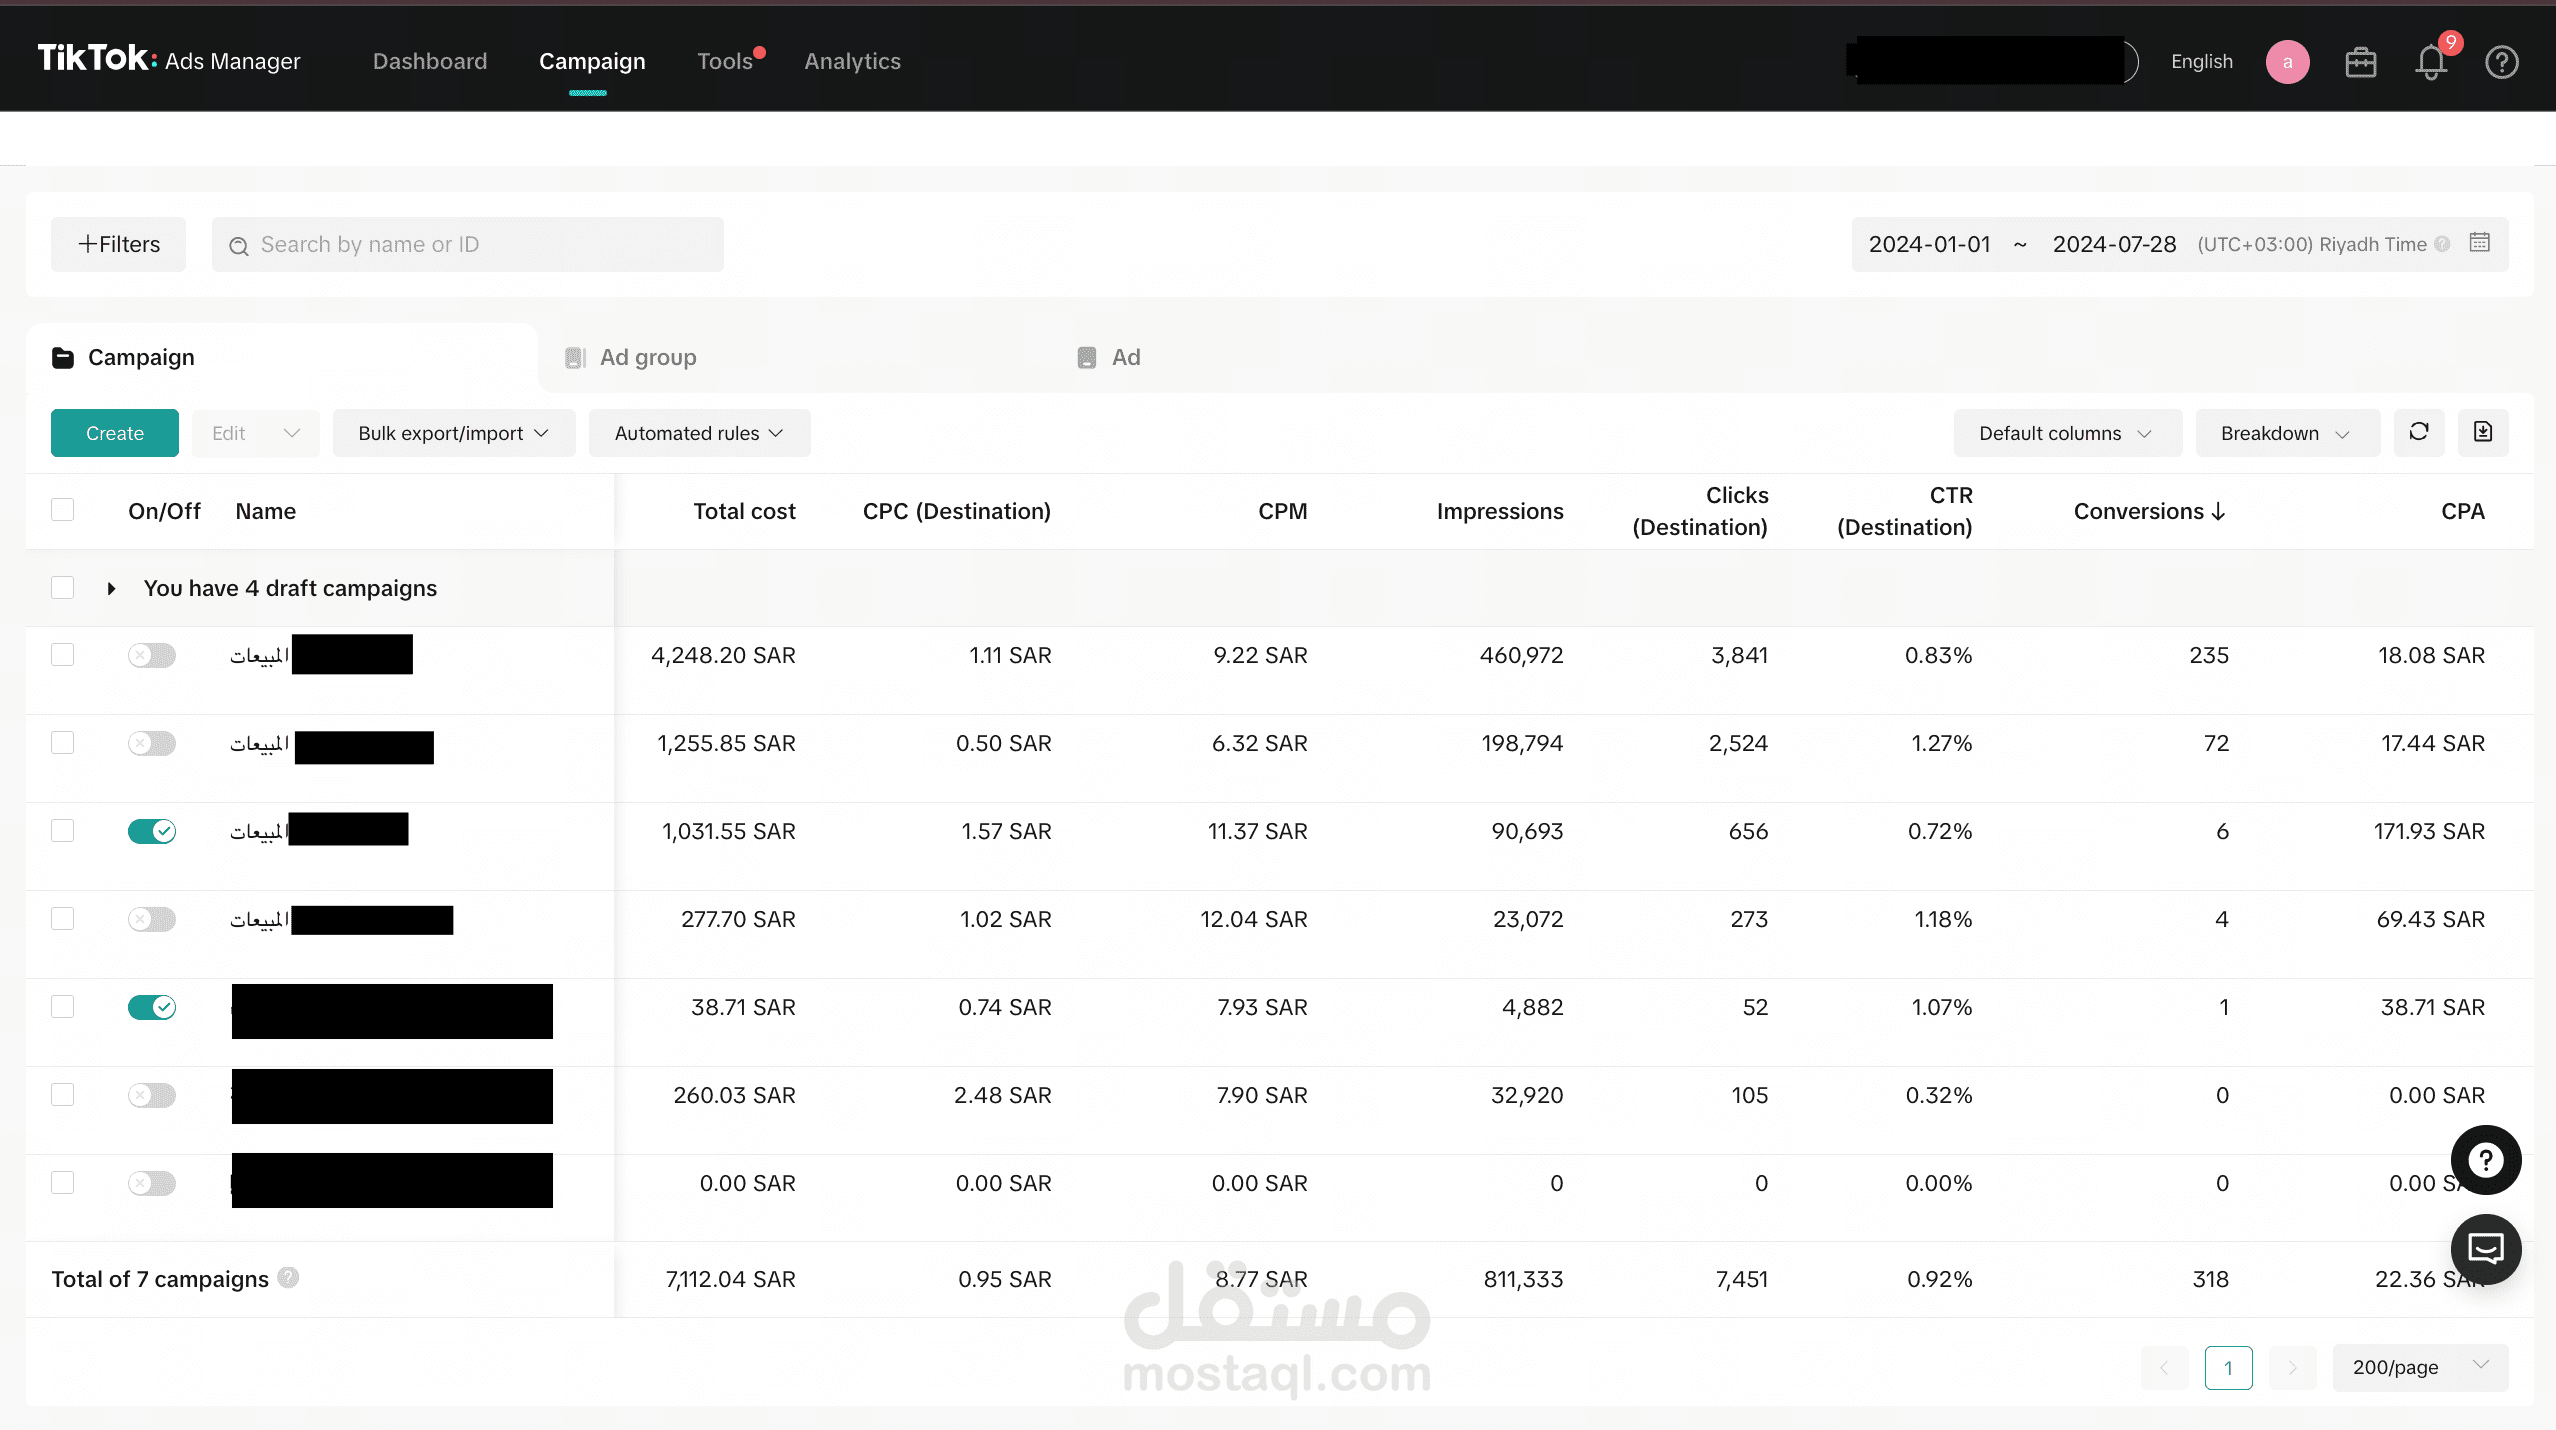Open the notifications bell icon
The width and height of the screenshot is (2556, 1430).
point(2430,63)
